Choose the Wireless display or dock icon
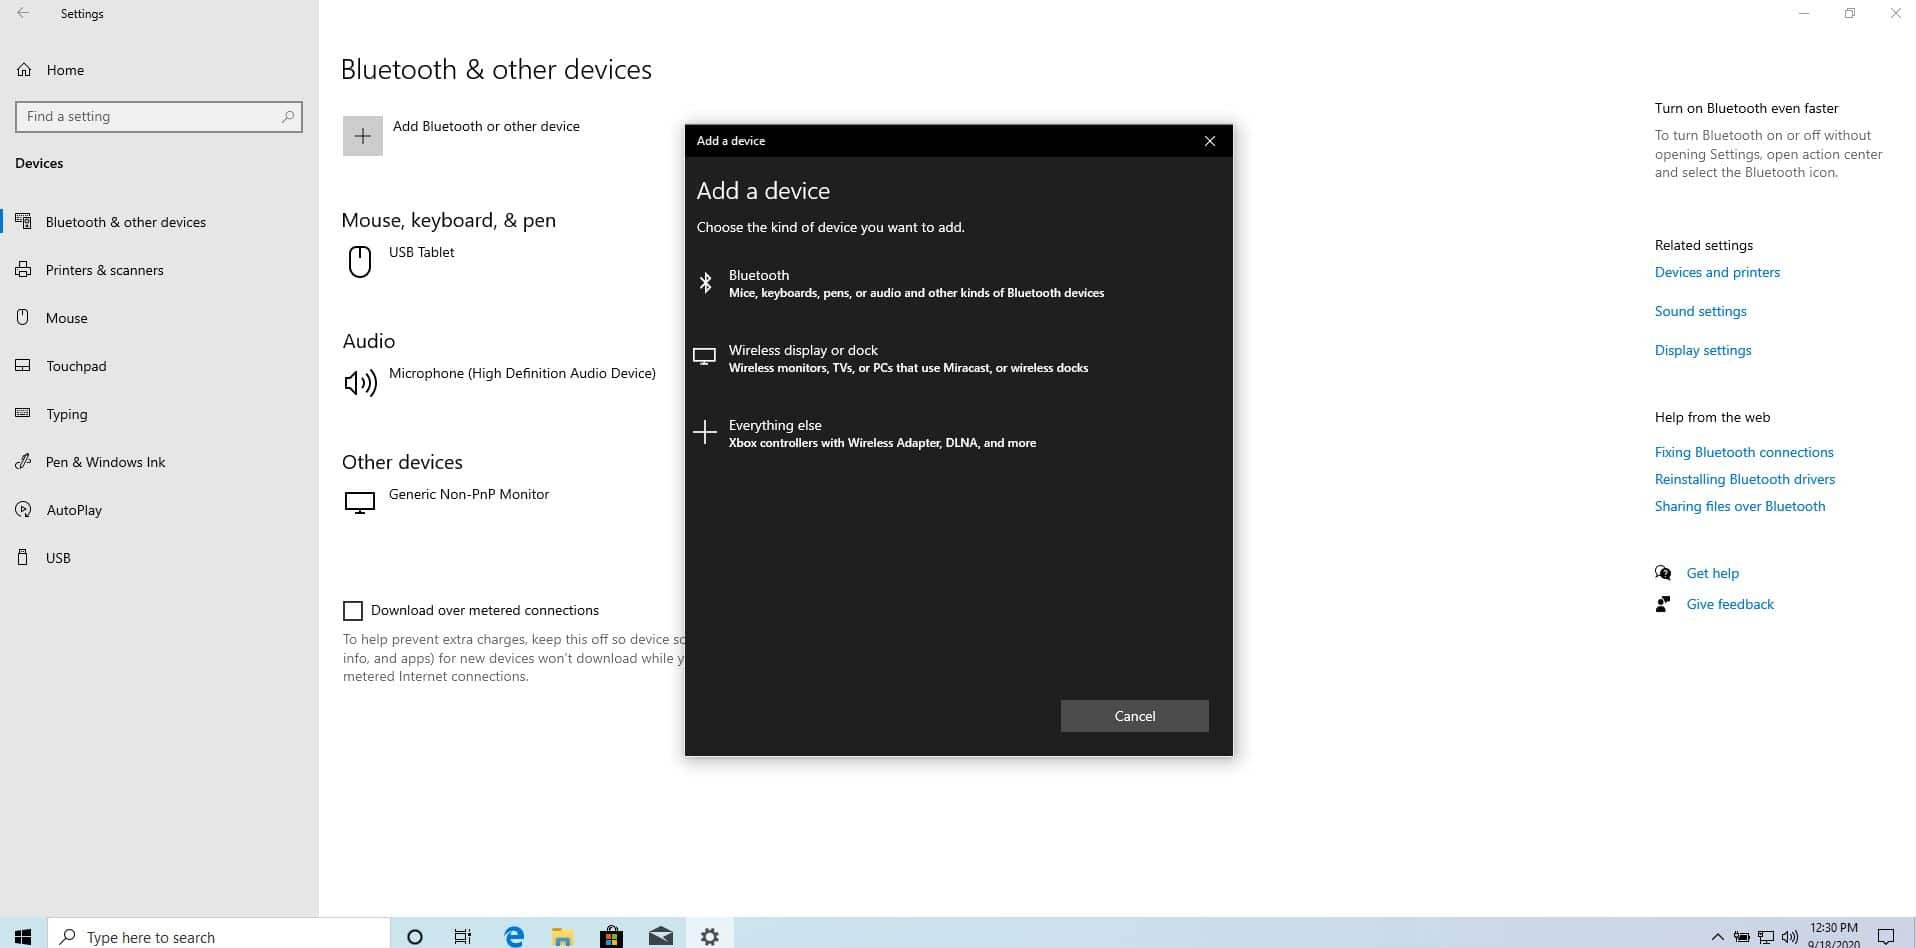The image size is (1916, 948). 704,357
